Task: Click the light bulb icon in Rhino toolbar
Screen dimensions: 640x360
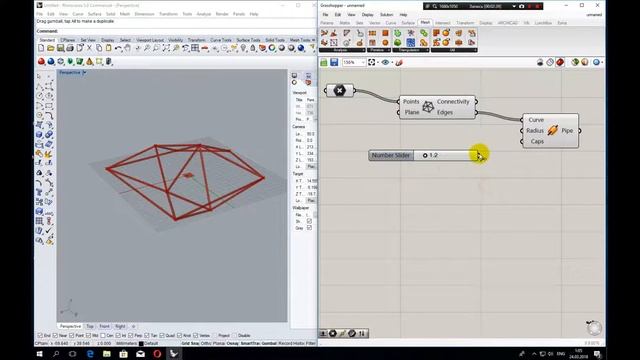Action: pyautogui.click(x=243, y=48)
